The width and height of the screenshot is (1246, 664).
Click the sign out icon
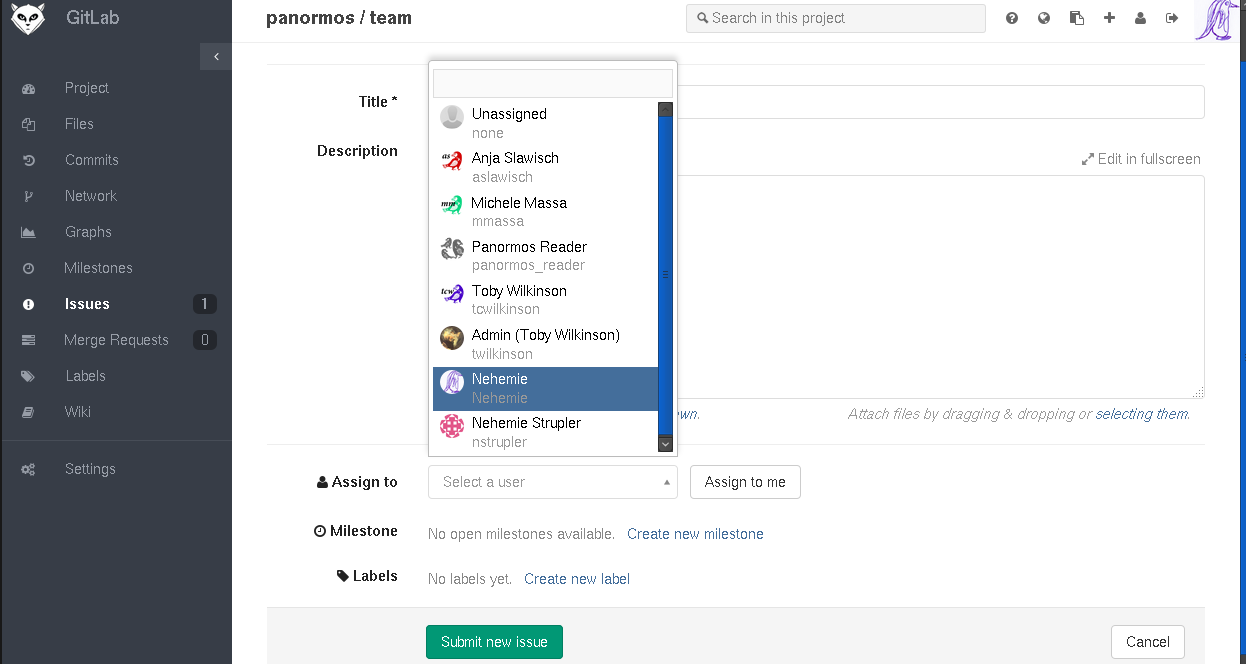pyautogui.click(x=1172, y=18)
